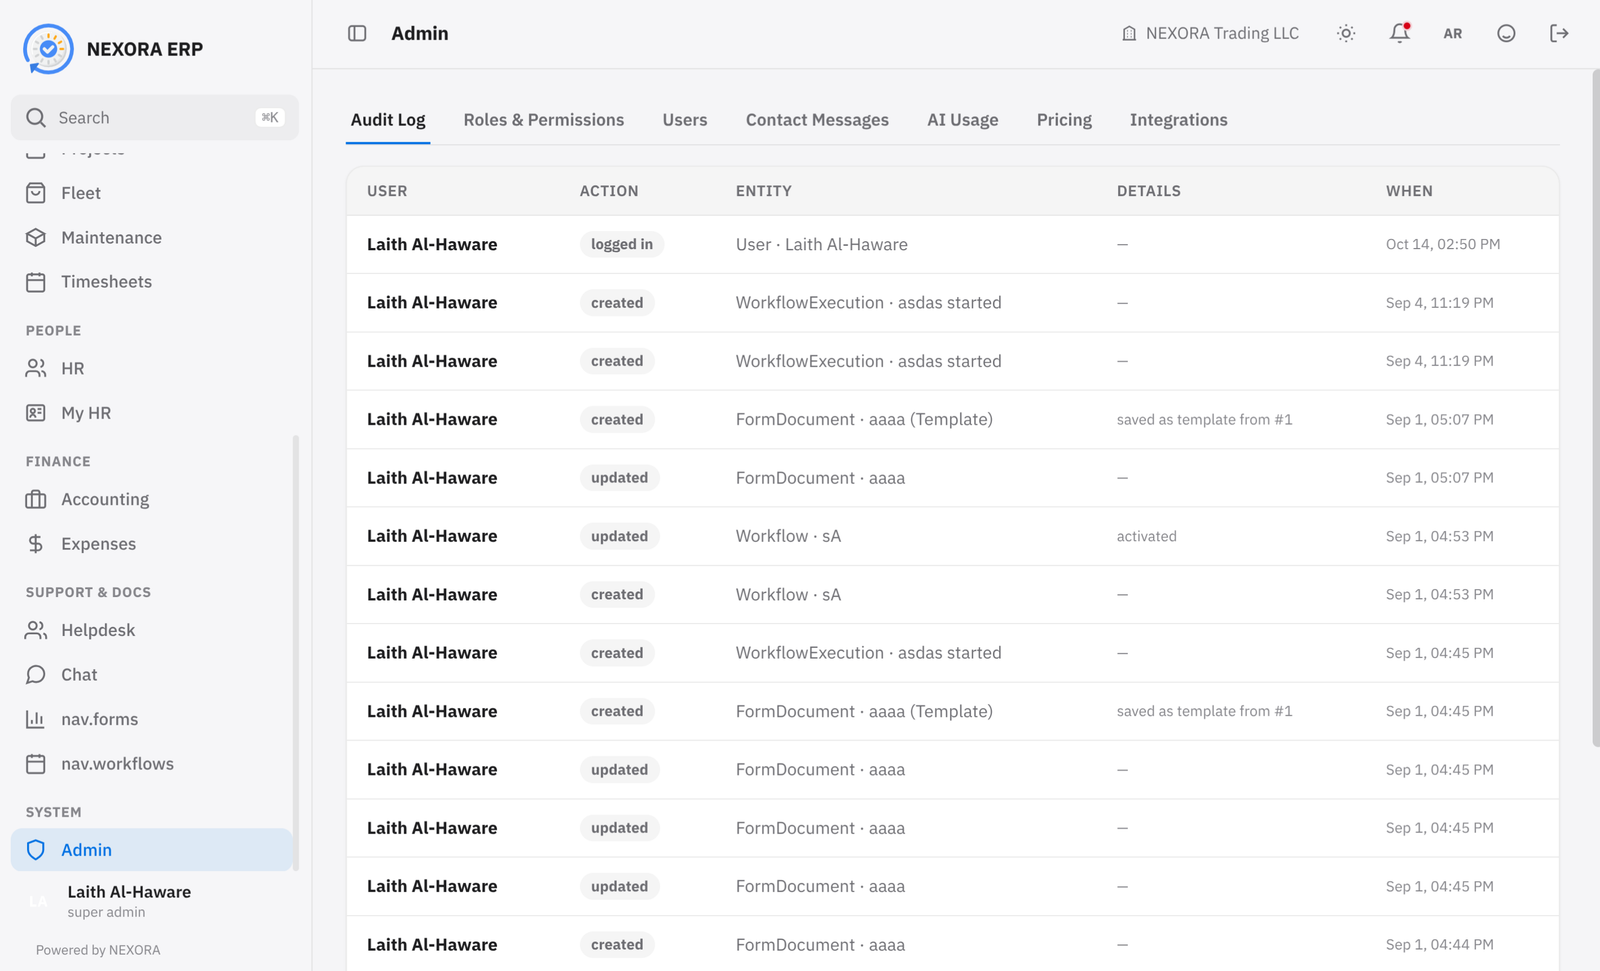Click 'User · Laith Al-Haware' entity cell
The height and width of the screenshot is (971, 1600).
[x=822, y=244]
